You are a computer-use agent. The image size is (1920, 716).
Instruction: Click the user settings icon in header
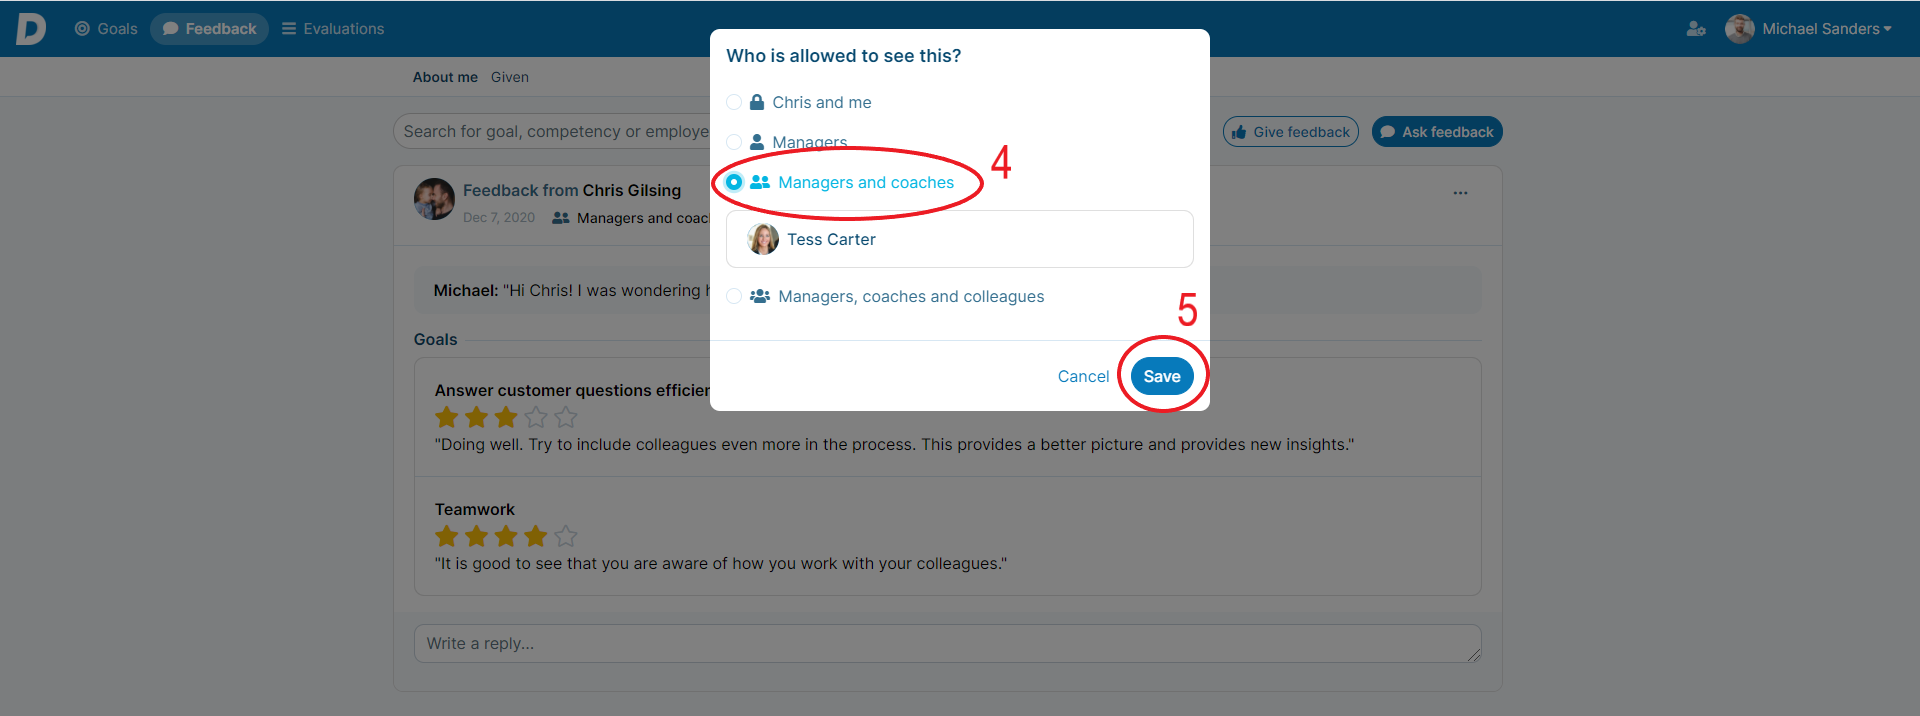pos(1696,29)
